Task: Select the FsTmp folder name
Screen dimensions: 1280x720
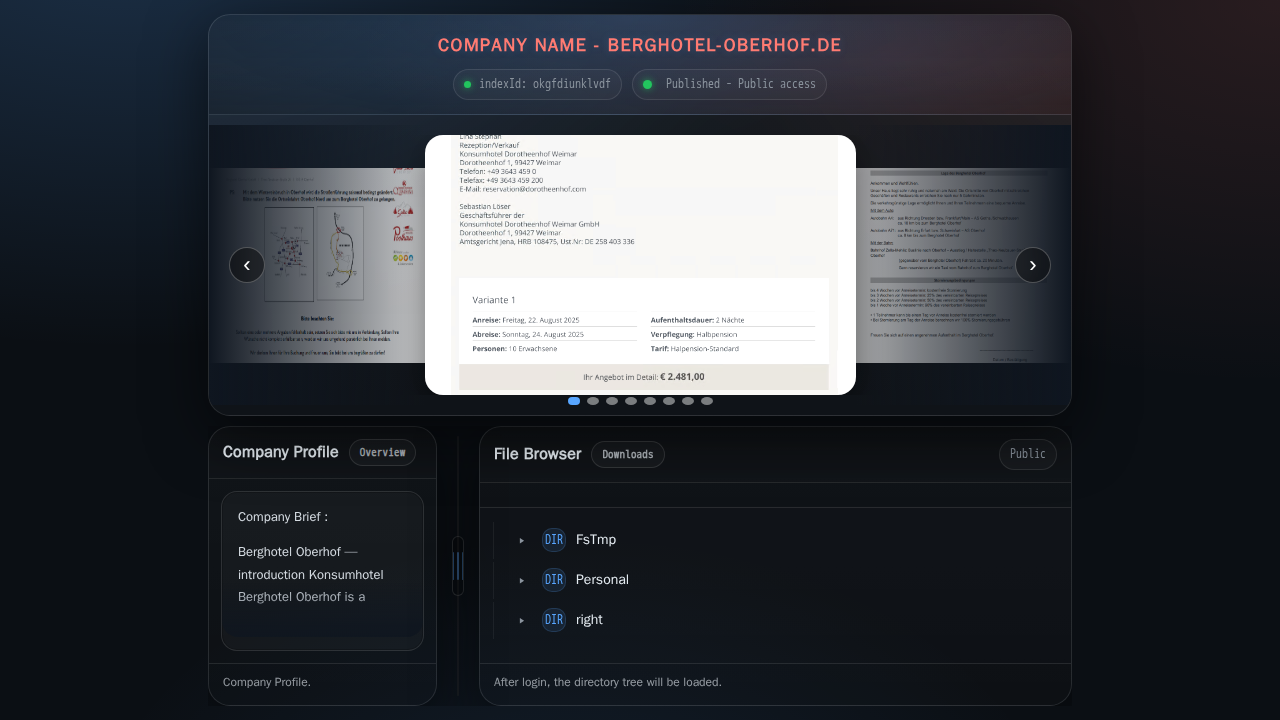Action: [x=596, y=540]
